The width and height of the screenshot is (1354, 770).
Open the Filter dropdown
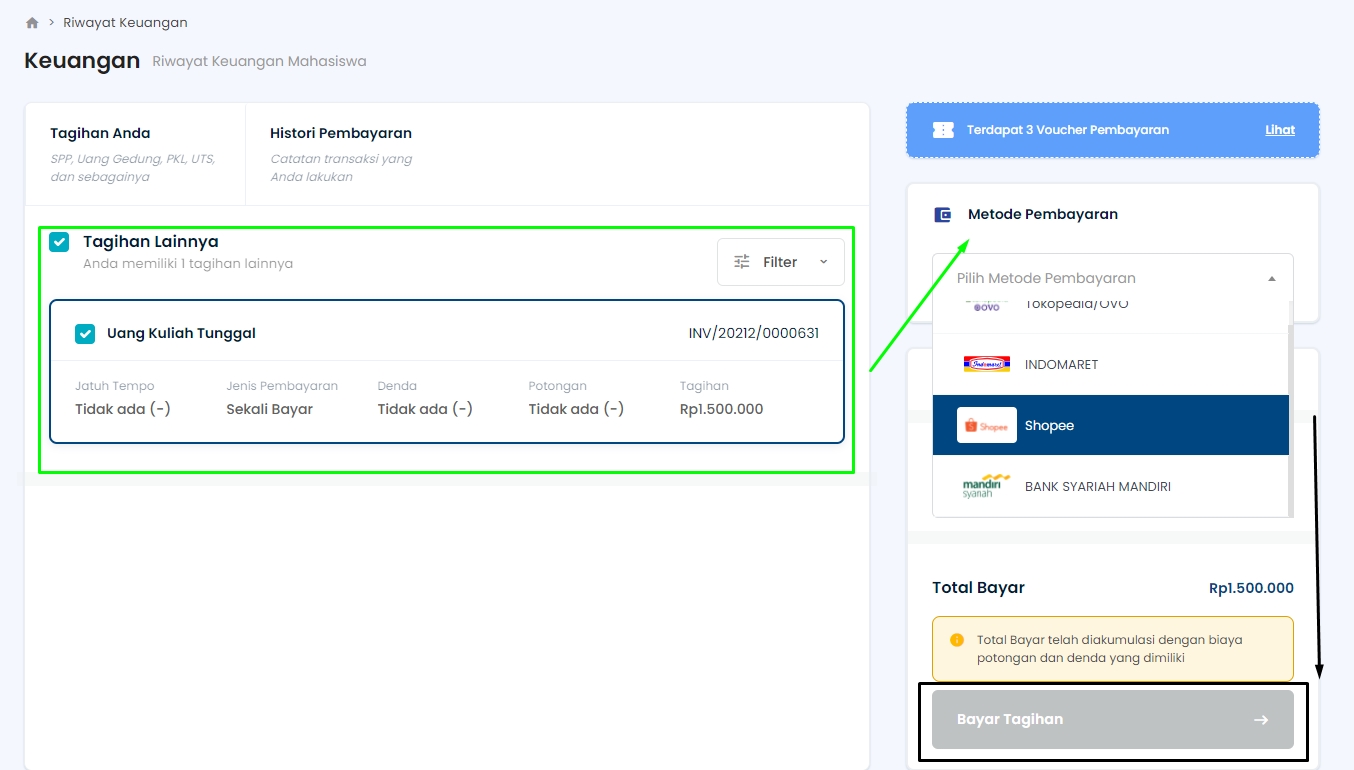click(x=781, y=262)
